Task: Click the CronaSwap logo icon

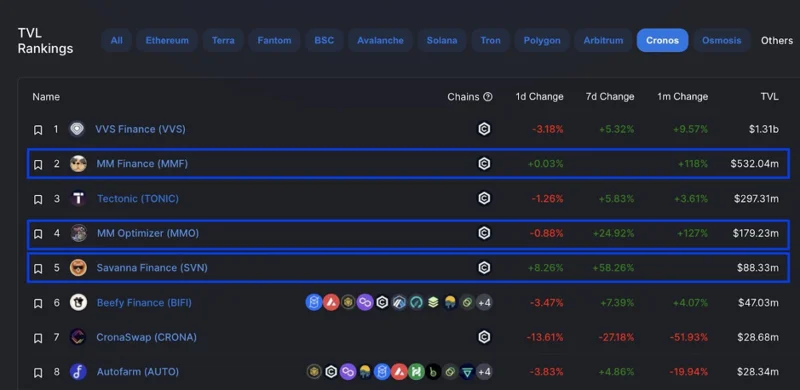Action: (x=78, y=337)
